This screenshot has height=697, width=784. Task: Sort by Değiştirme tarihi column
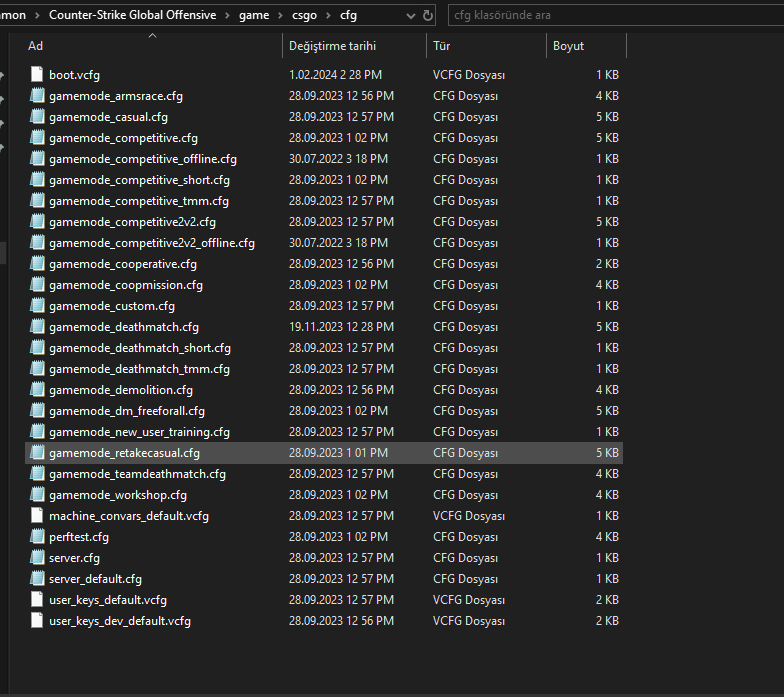pyautogui.click(x=354, y=46)
